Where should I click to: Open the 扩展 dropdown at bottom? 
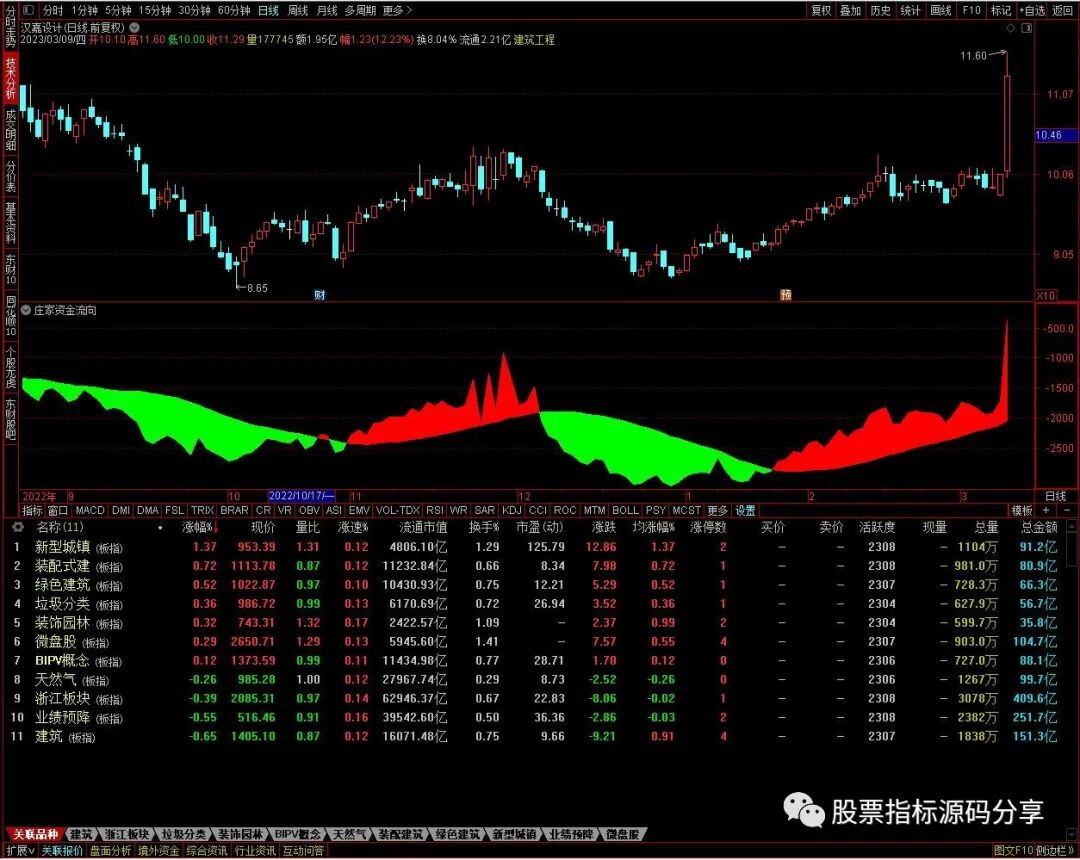21,851
